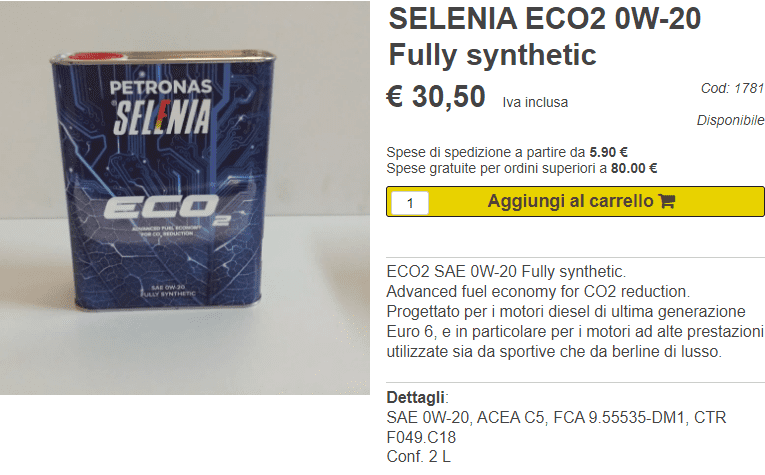
Task: Focus the quantity input field
Action: coord(410,203)
